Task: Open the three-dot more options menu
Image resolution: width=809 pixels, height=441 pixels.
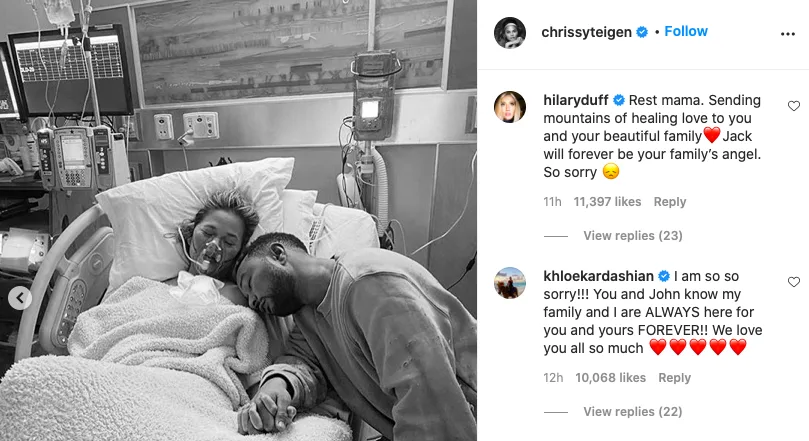Action: point(787,34)
